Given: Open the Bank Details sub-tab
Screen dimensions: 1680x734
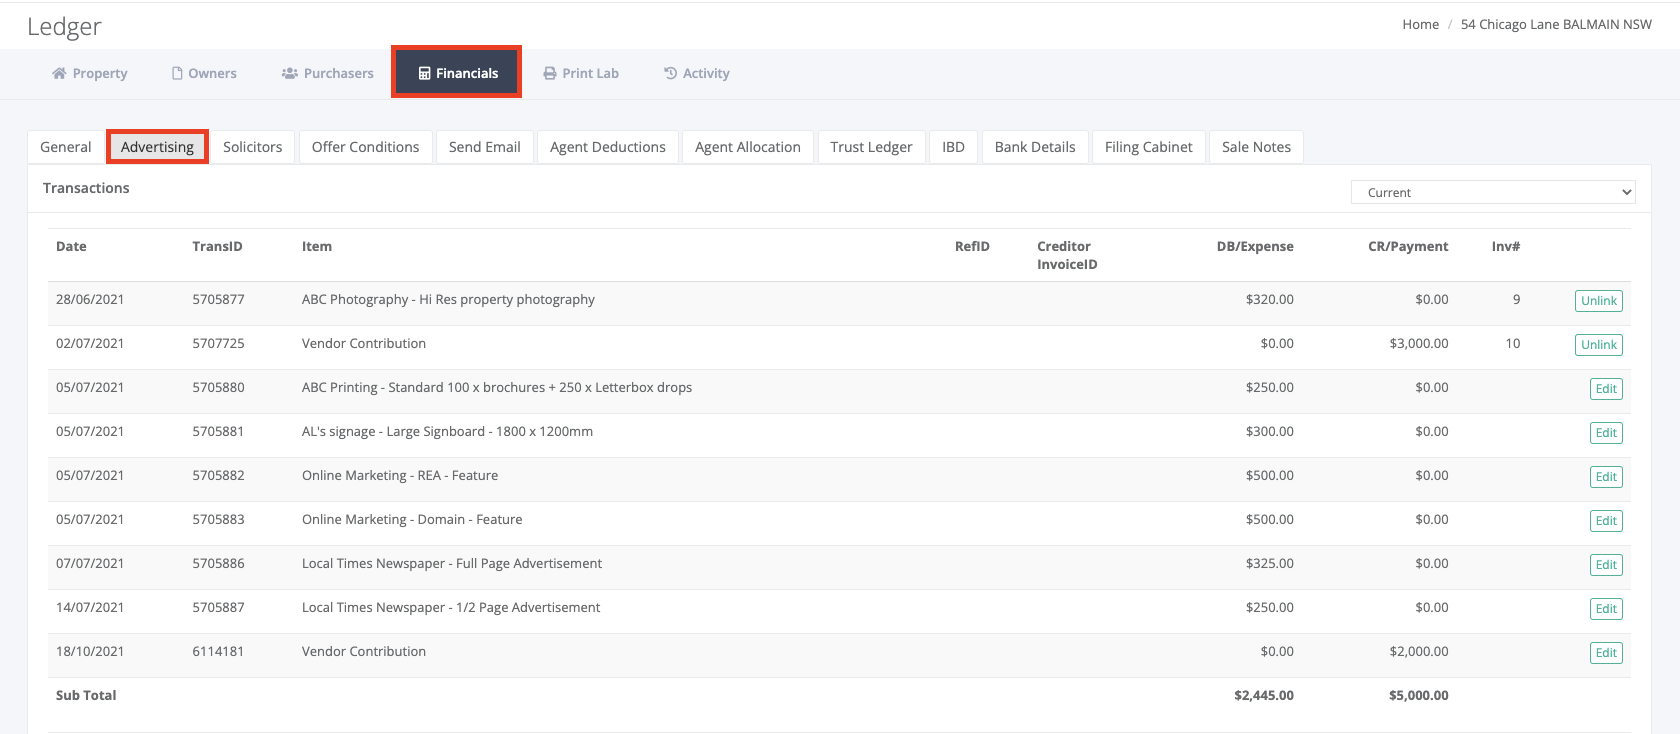Looking at the screenshot, I should click(1035, 147).
